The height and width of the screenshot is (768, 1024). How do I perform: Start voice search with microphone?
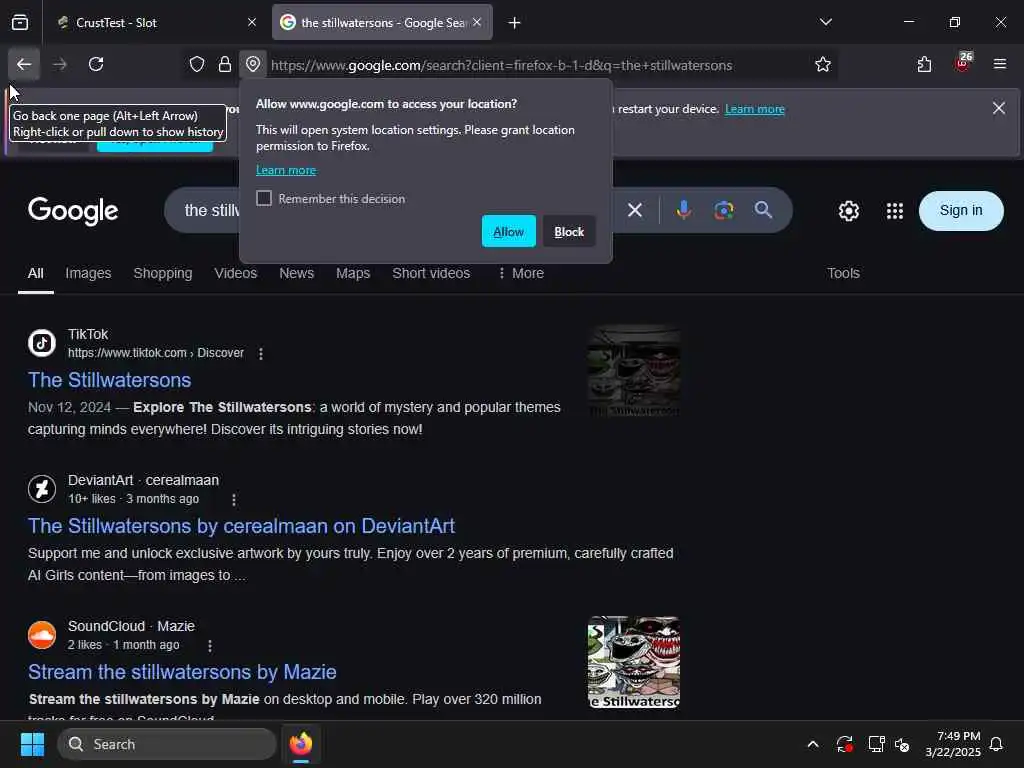click(684, 210)
